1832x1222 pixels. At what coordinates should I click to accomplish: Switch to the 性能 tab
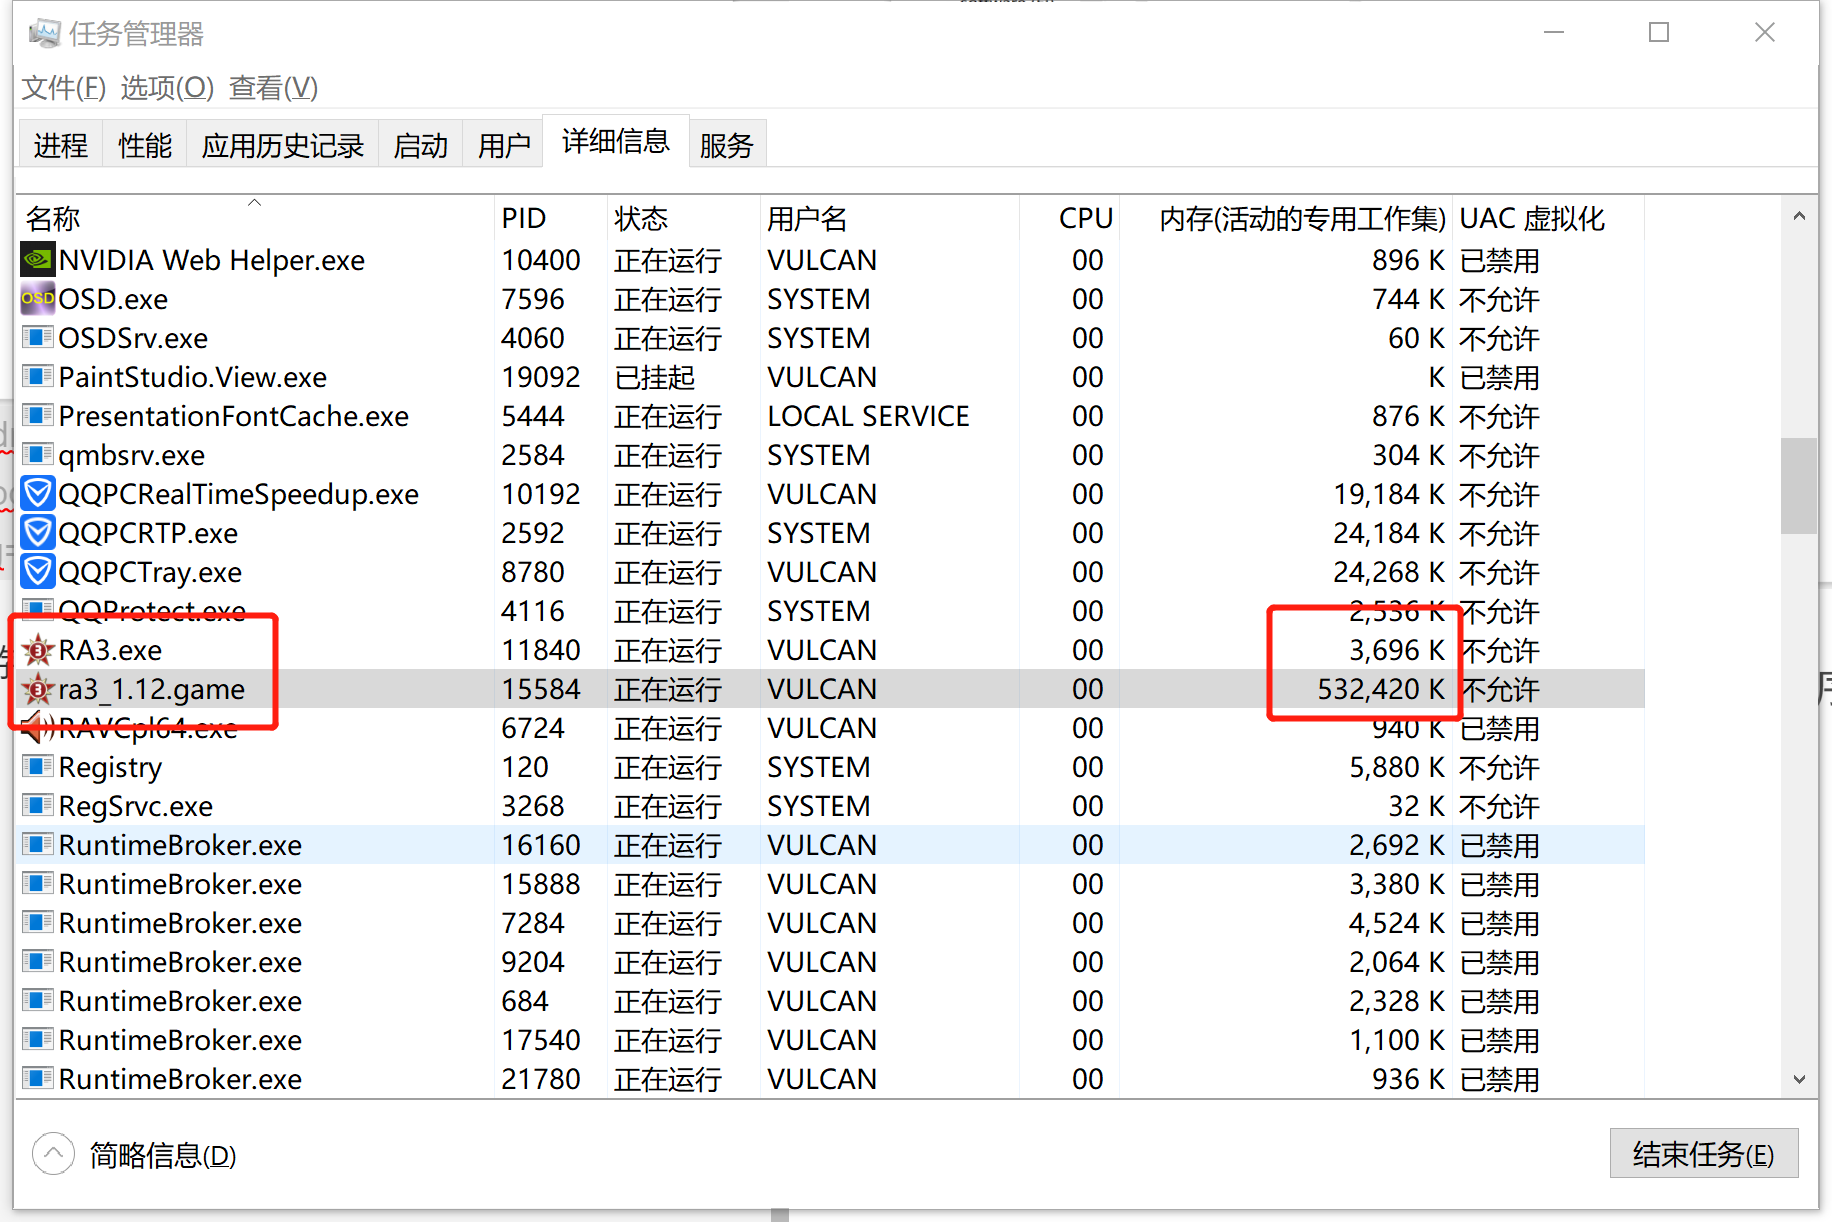pyautogui.click(x=143, y=144)
